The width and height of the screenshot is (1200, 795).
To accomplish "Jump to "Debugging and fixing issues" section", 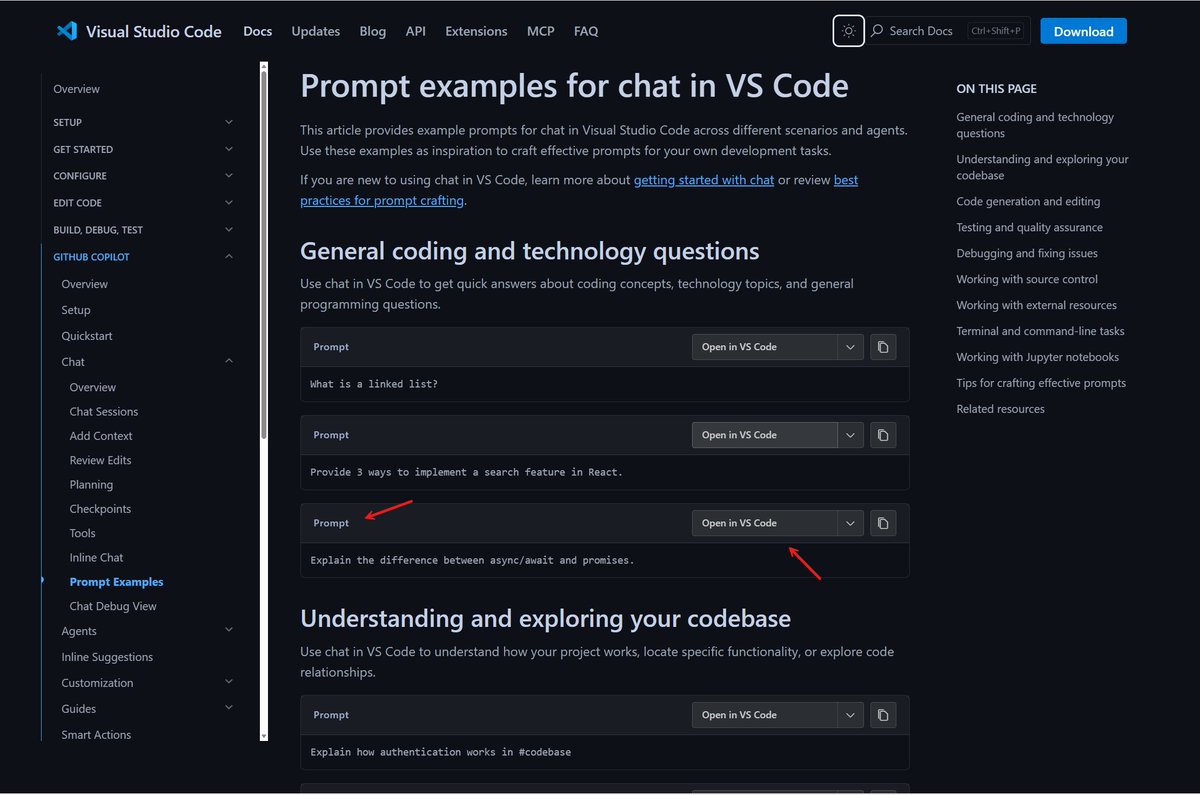I will (1027, 253).
